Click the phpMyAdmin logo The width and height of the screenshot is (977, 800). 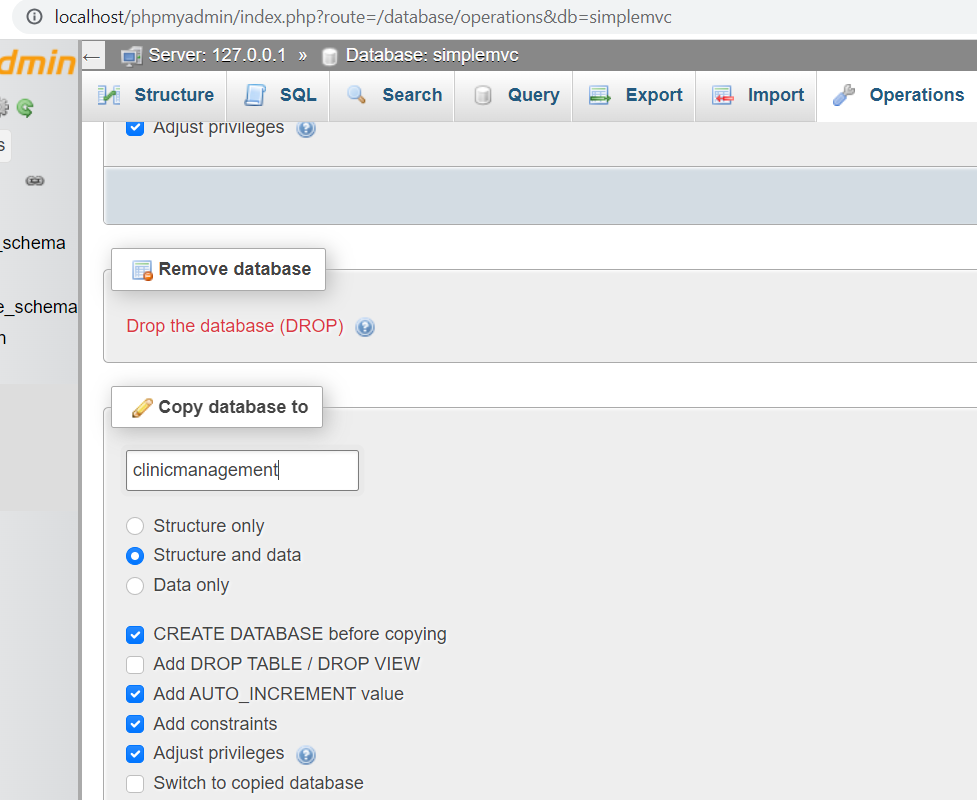click(x=38, y=64)
